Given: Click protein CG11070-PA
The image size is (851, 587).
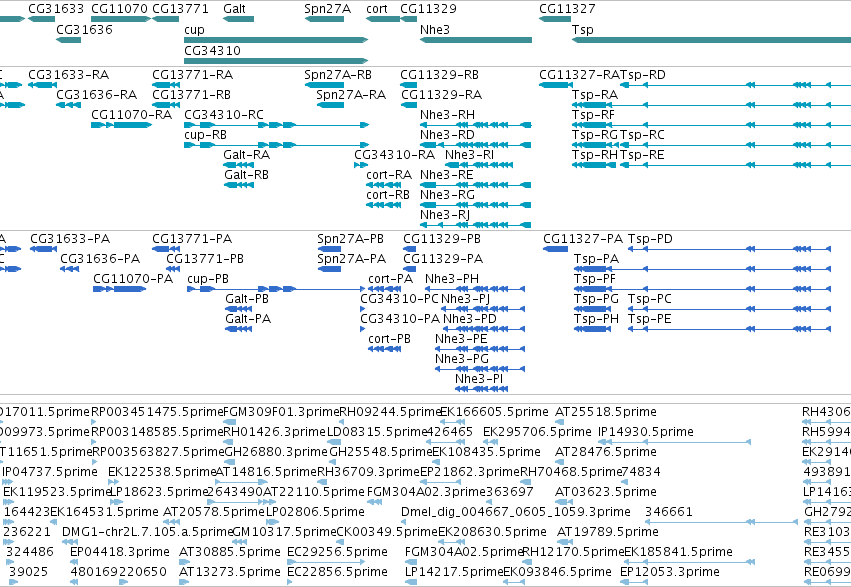Looking at the screenshot, I should click(120, 289).
